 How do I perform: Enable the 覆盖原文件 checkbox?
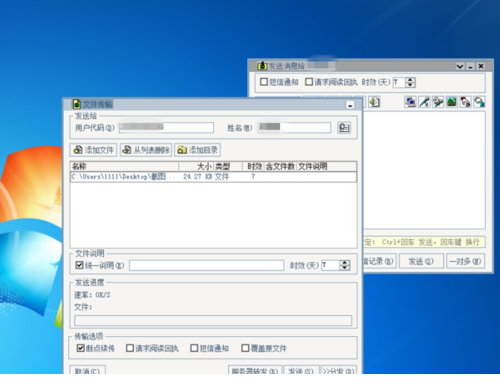pyautogui.click(x=245, y=348)
